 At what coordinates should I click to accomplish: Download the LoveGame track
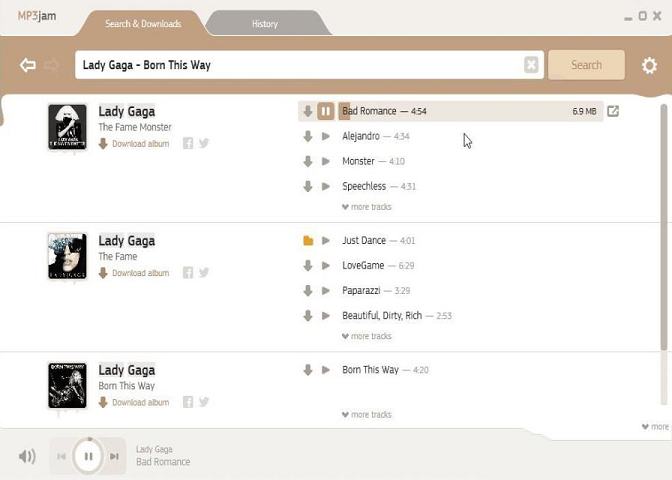[308, 266]
